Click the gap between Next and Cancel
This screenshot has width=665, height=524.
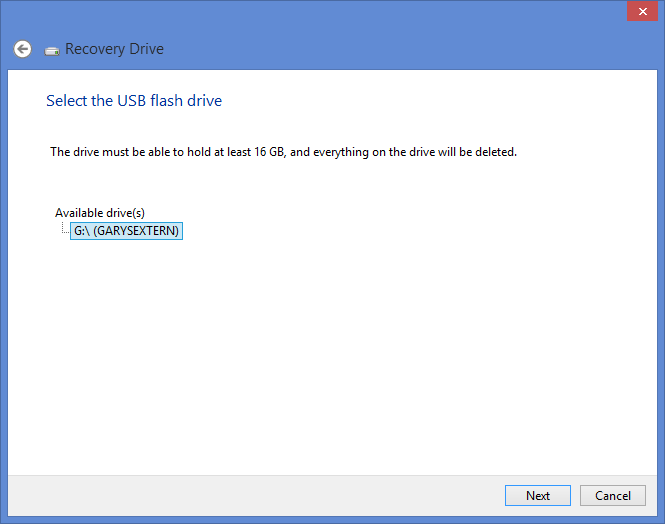(x=576, y=495)
